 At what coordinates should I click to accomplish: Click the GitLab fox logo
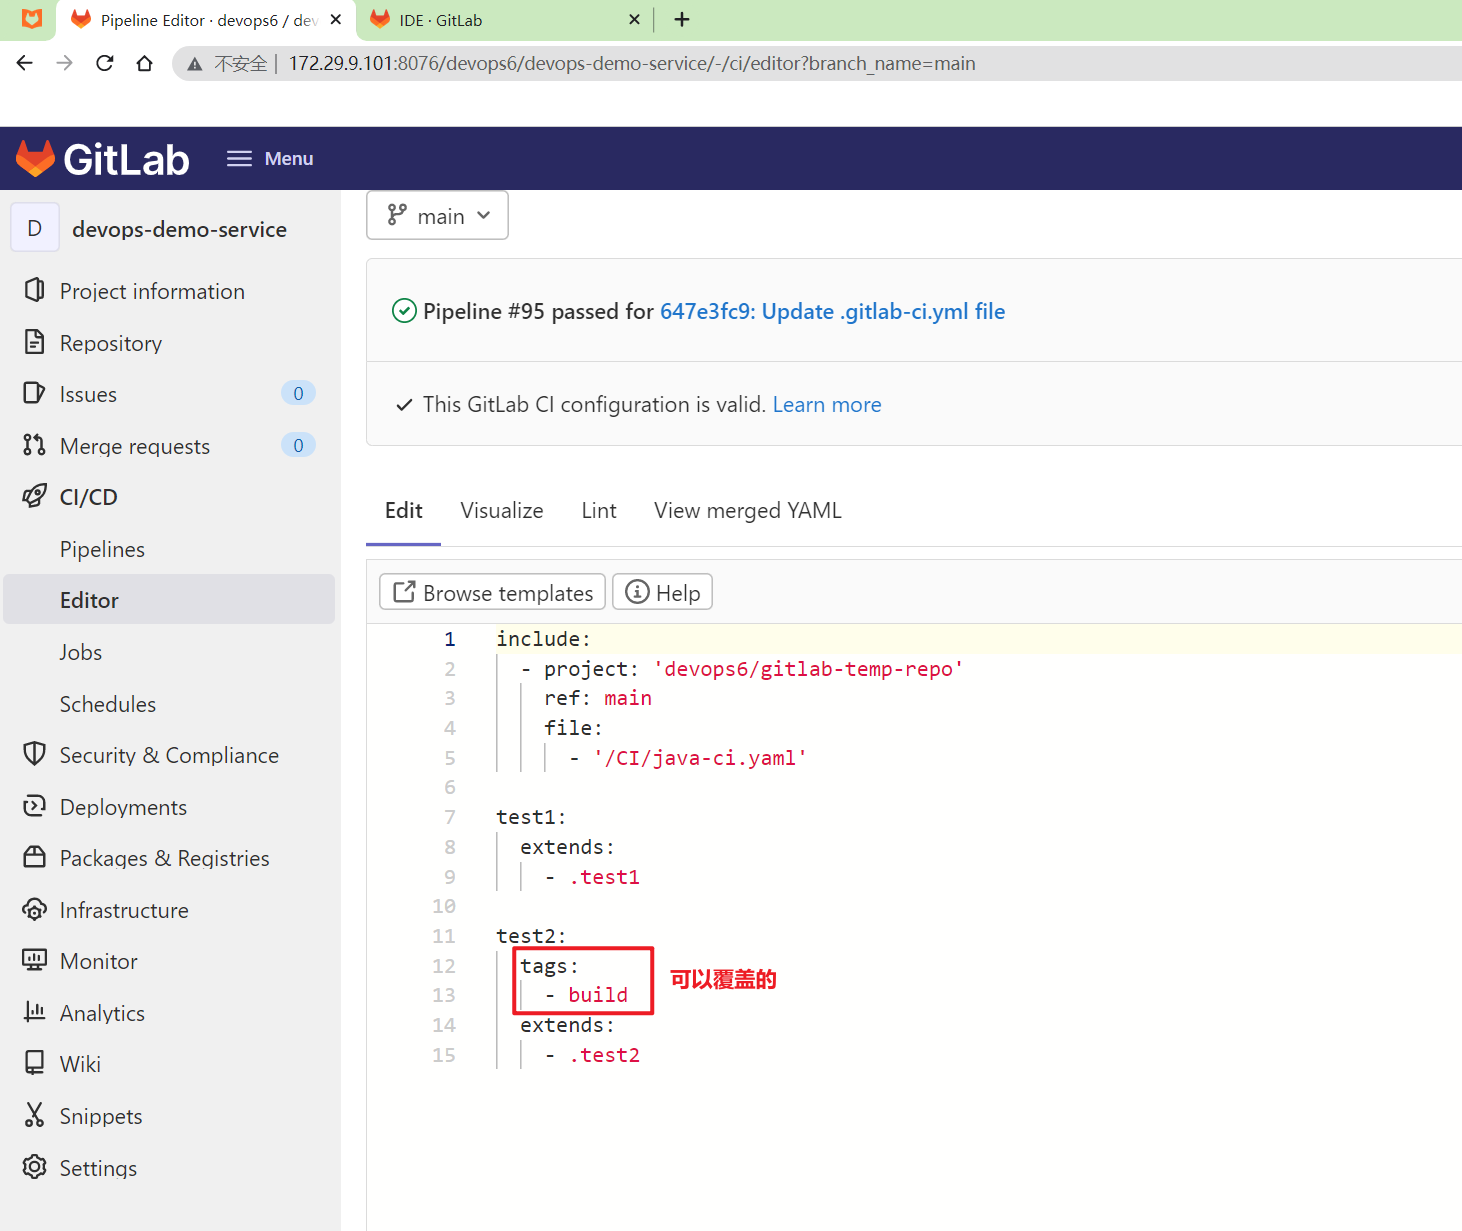point(35,158)
